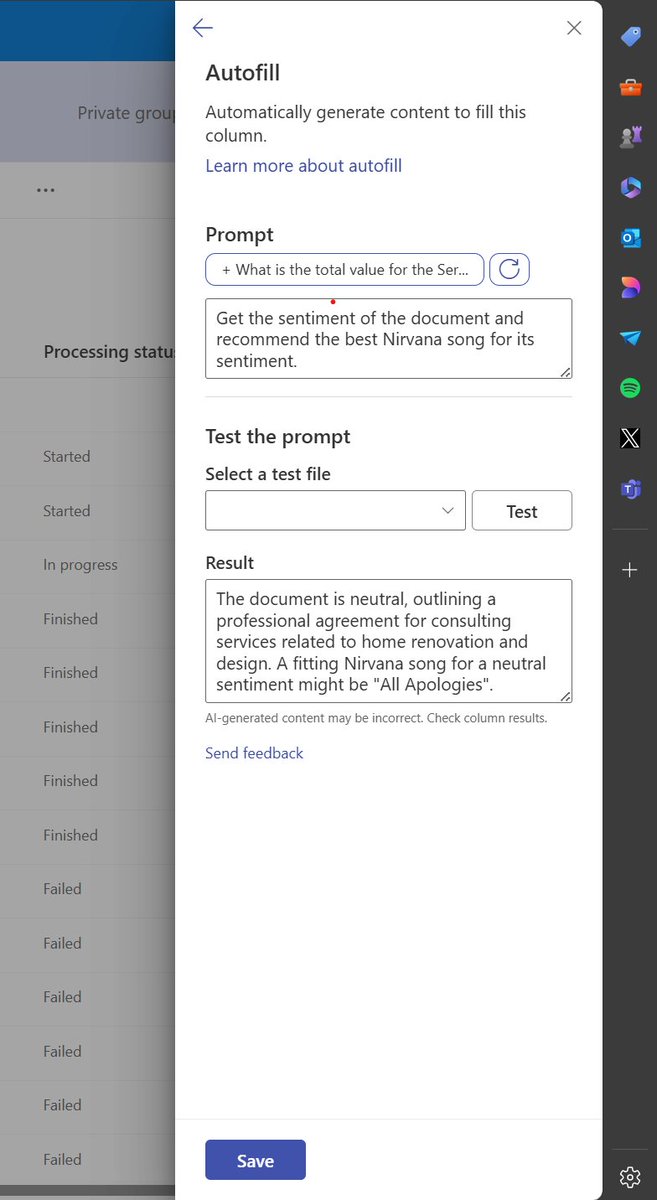Click the Private group label in background
Viewport: 657px width, 1200px height.
pyautogui.click(x=127, y=113)
